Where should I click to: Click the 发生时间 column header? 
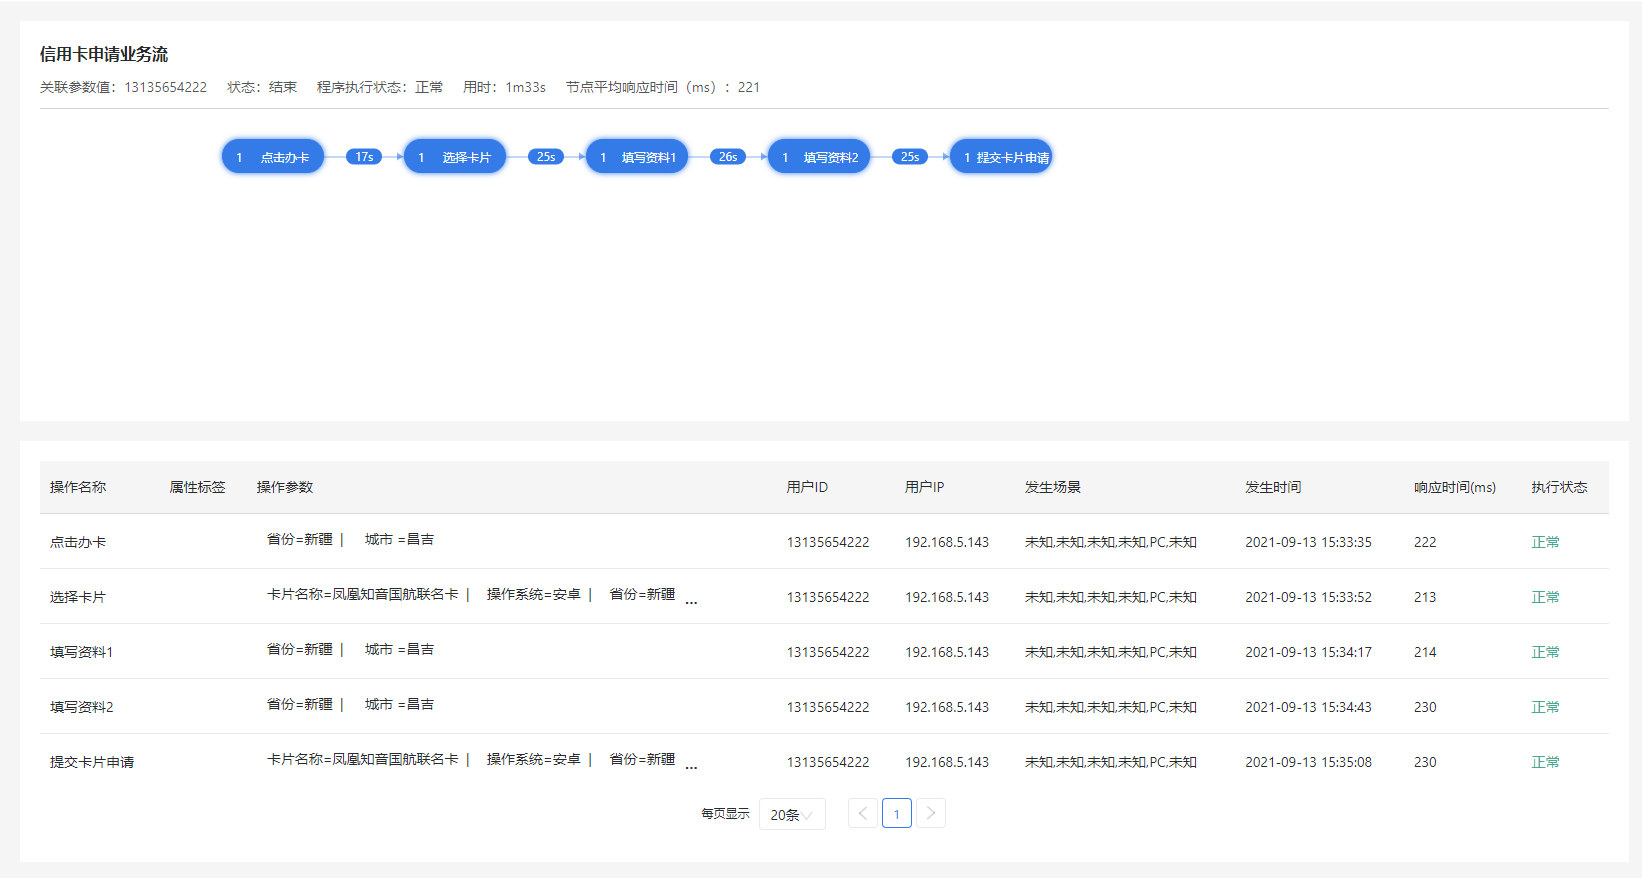pos(1273,488)
